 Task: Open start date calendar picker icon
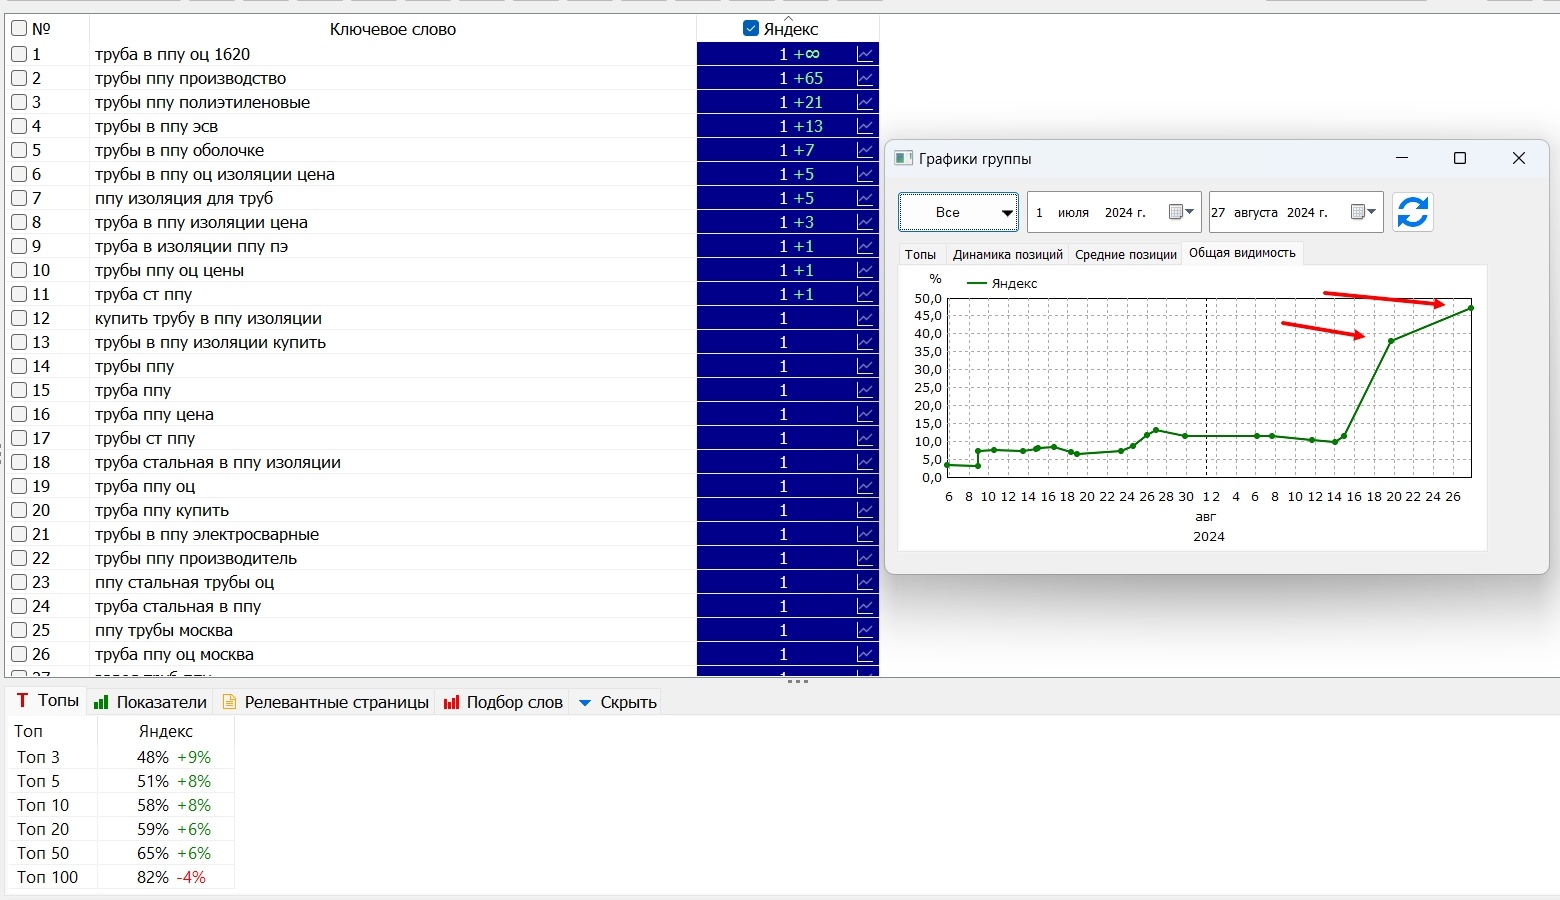tap(1181, 212)
